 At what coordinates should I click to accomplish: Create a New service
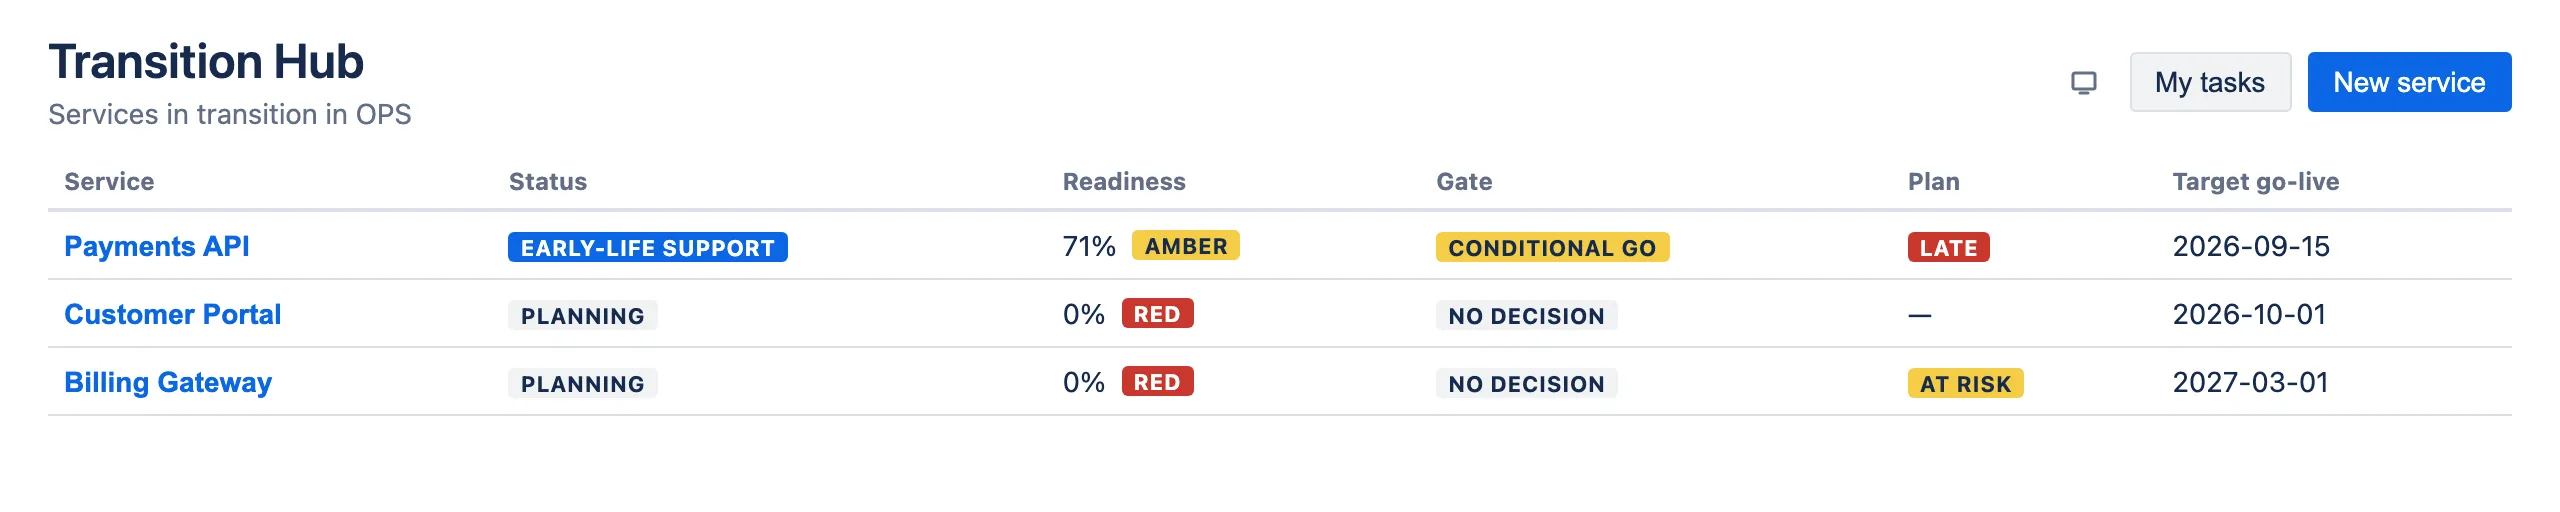[x=2409, y=82]
